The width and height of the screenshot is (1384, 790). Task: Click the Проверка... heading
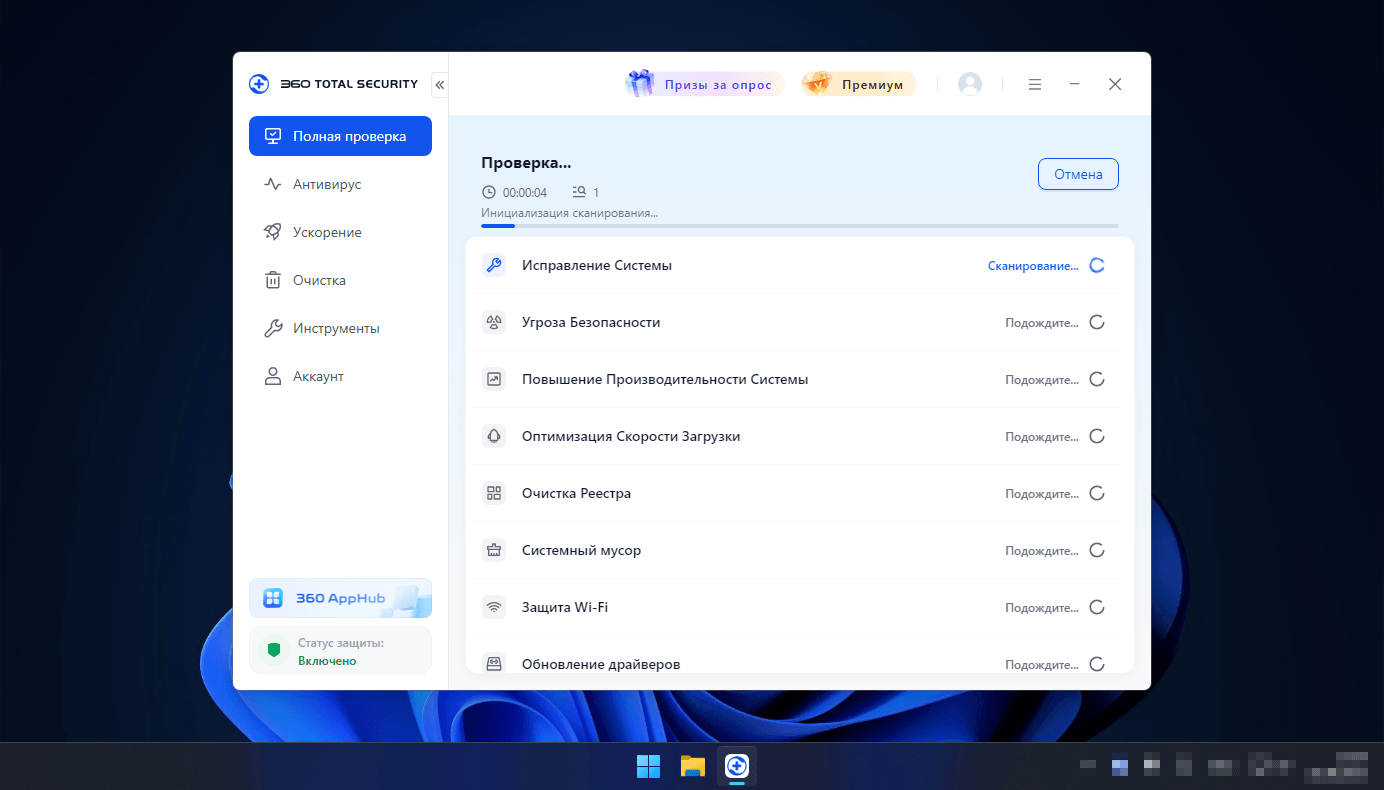[526, 163]
